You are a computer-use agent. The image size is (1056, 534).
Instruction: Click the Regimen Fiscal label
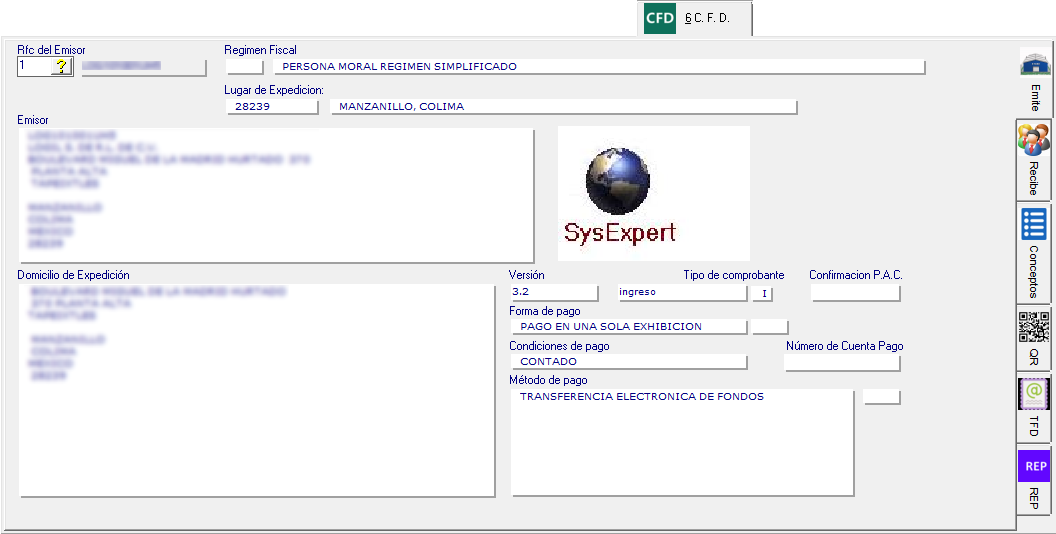260,50
